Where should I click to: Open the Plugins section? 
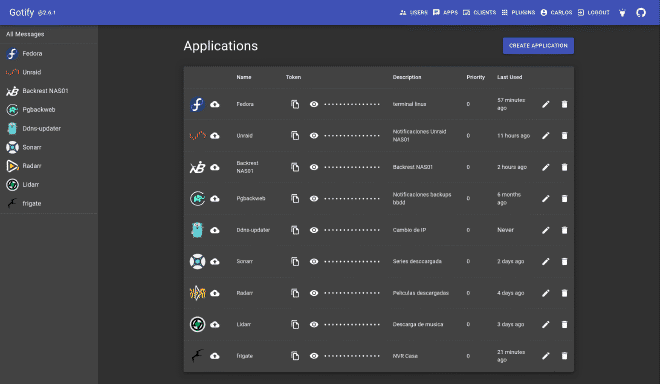point(518,13)
